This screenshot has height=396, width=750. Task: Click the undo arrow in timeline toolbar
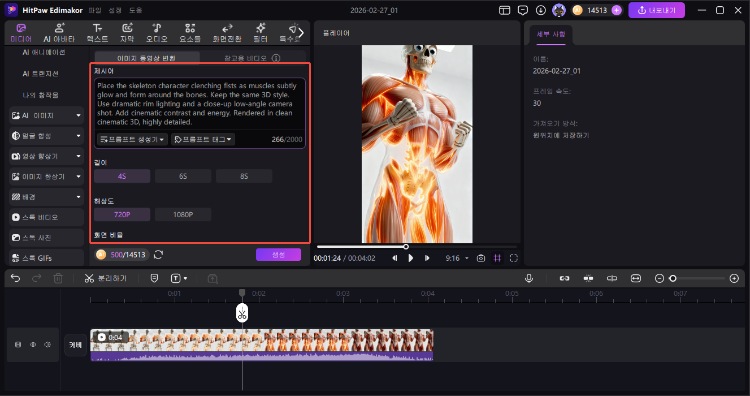15,278
